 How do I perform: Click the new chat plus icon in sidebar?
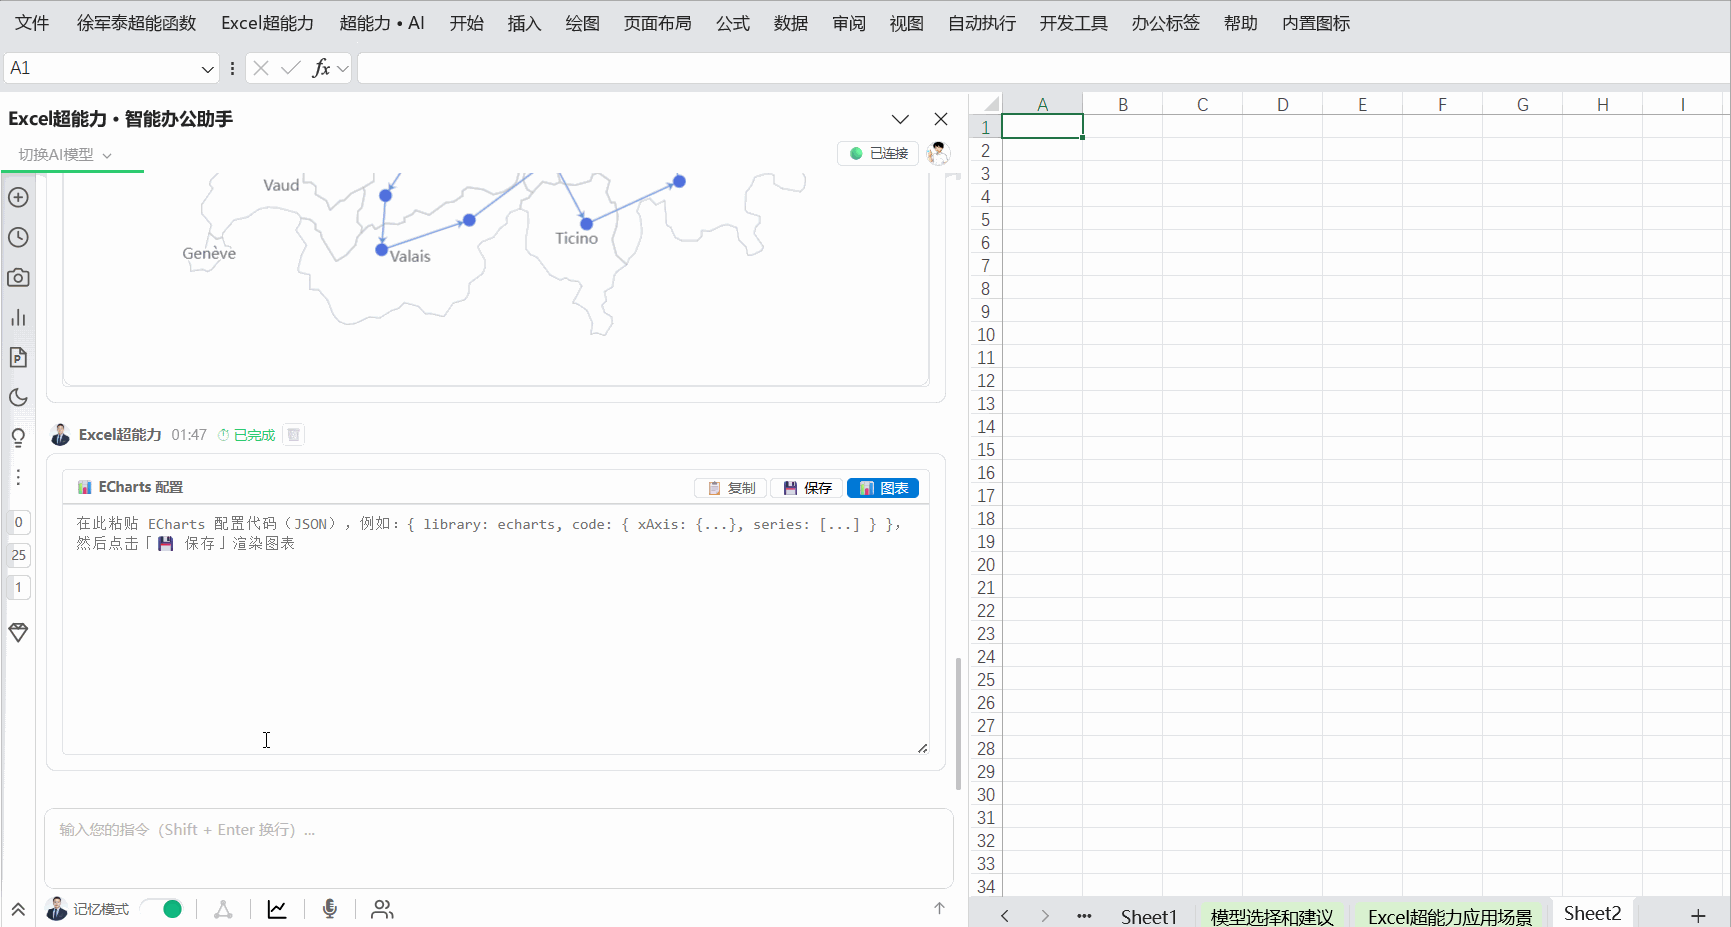tap(18, 197)
